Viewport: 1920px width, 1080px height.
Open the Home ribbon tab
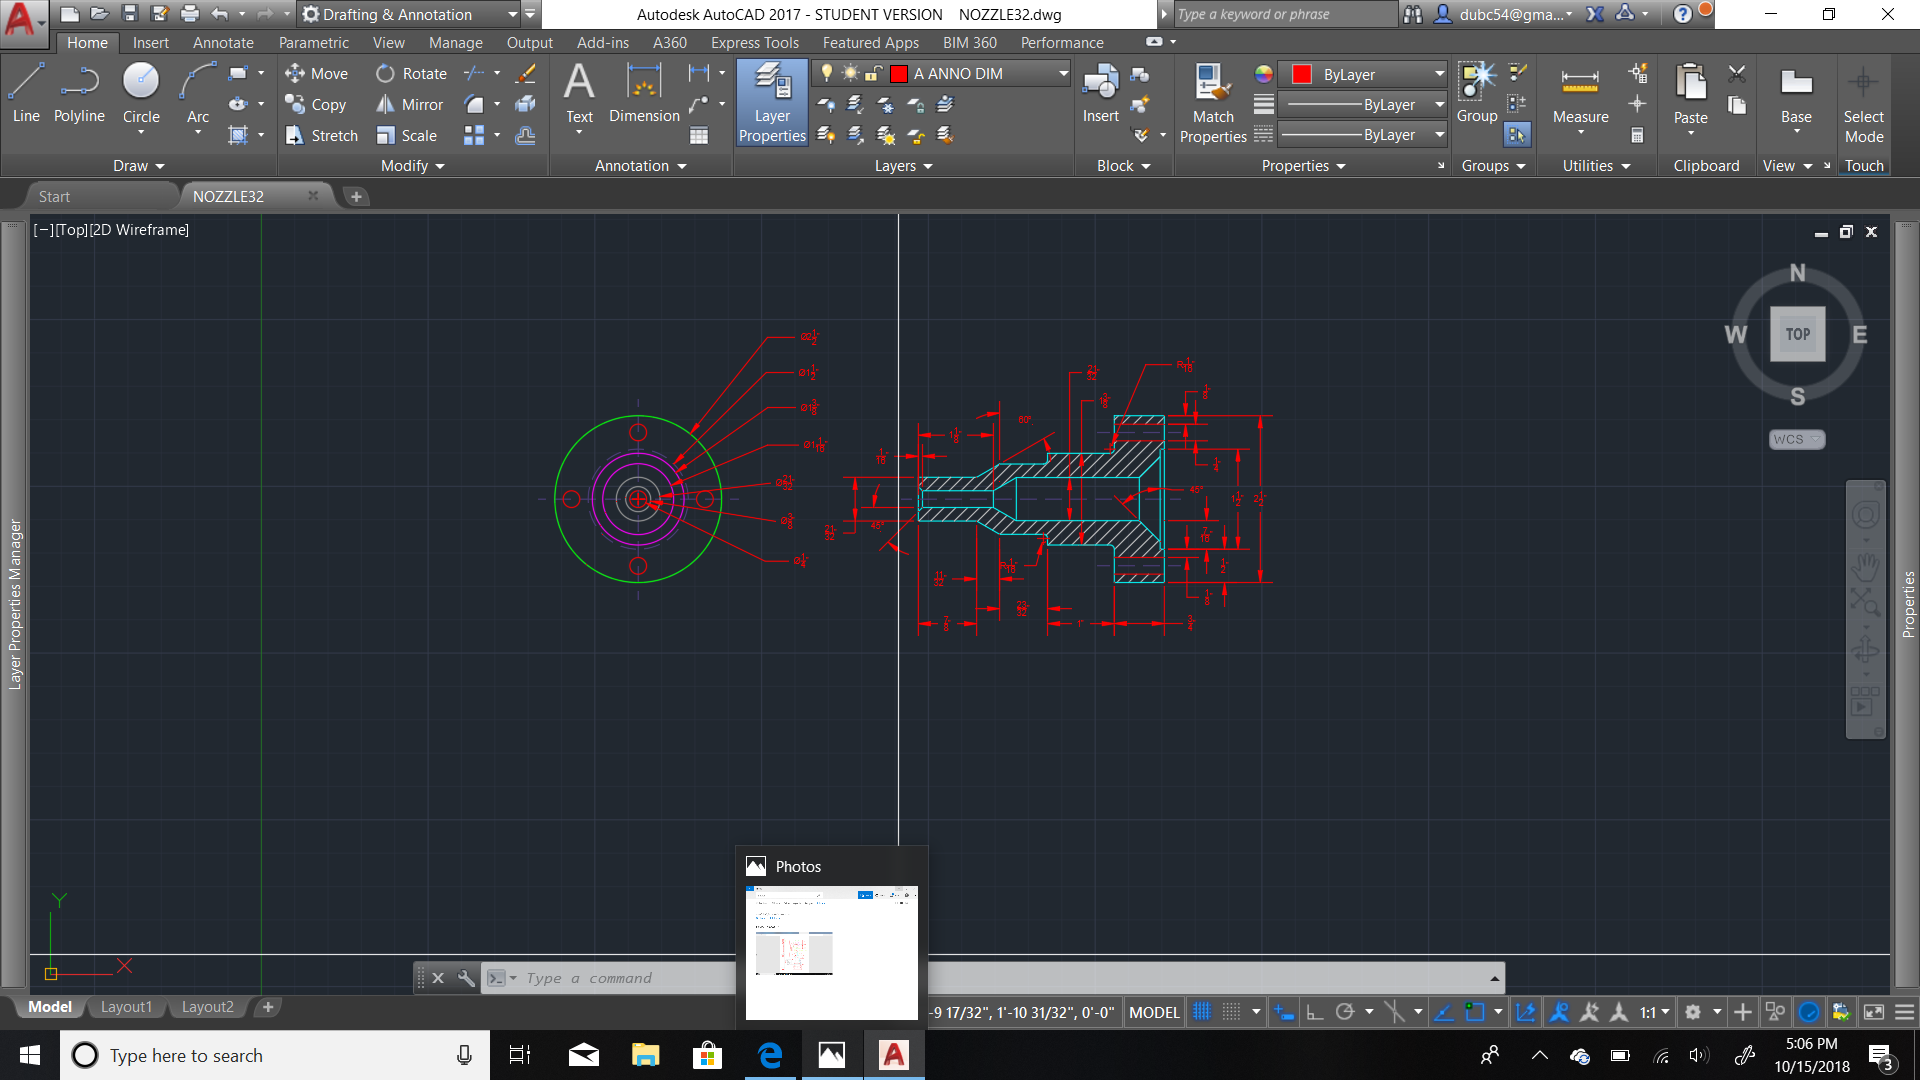tap(87, 42)
